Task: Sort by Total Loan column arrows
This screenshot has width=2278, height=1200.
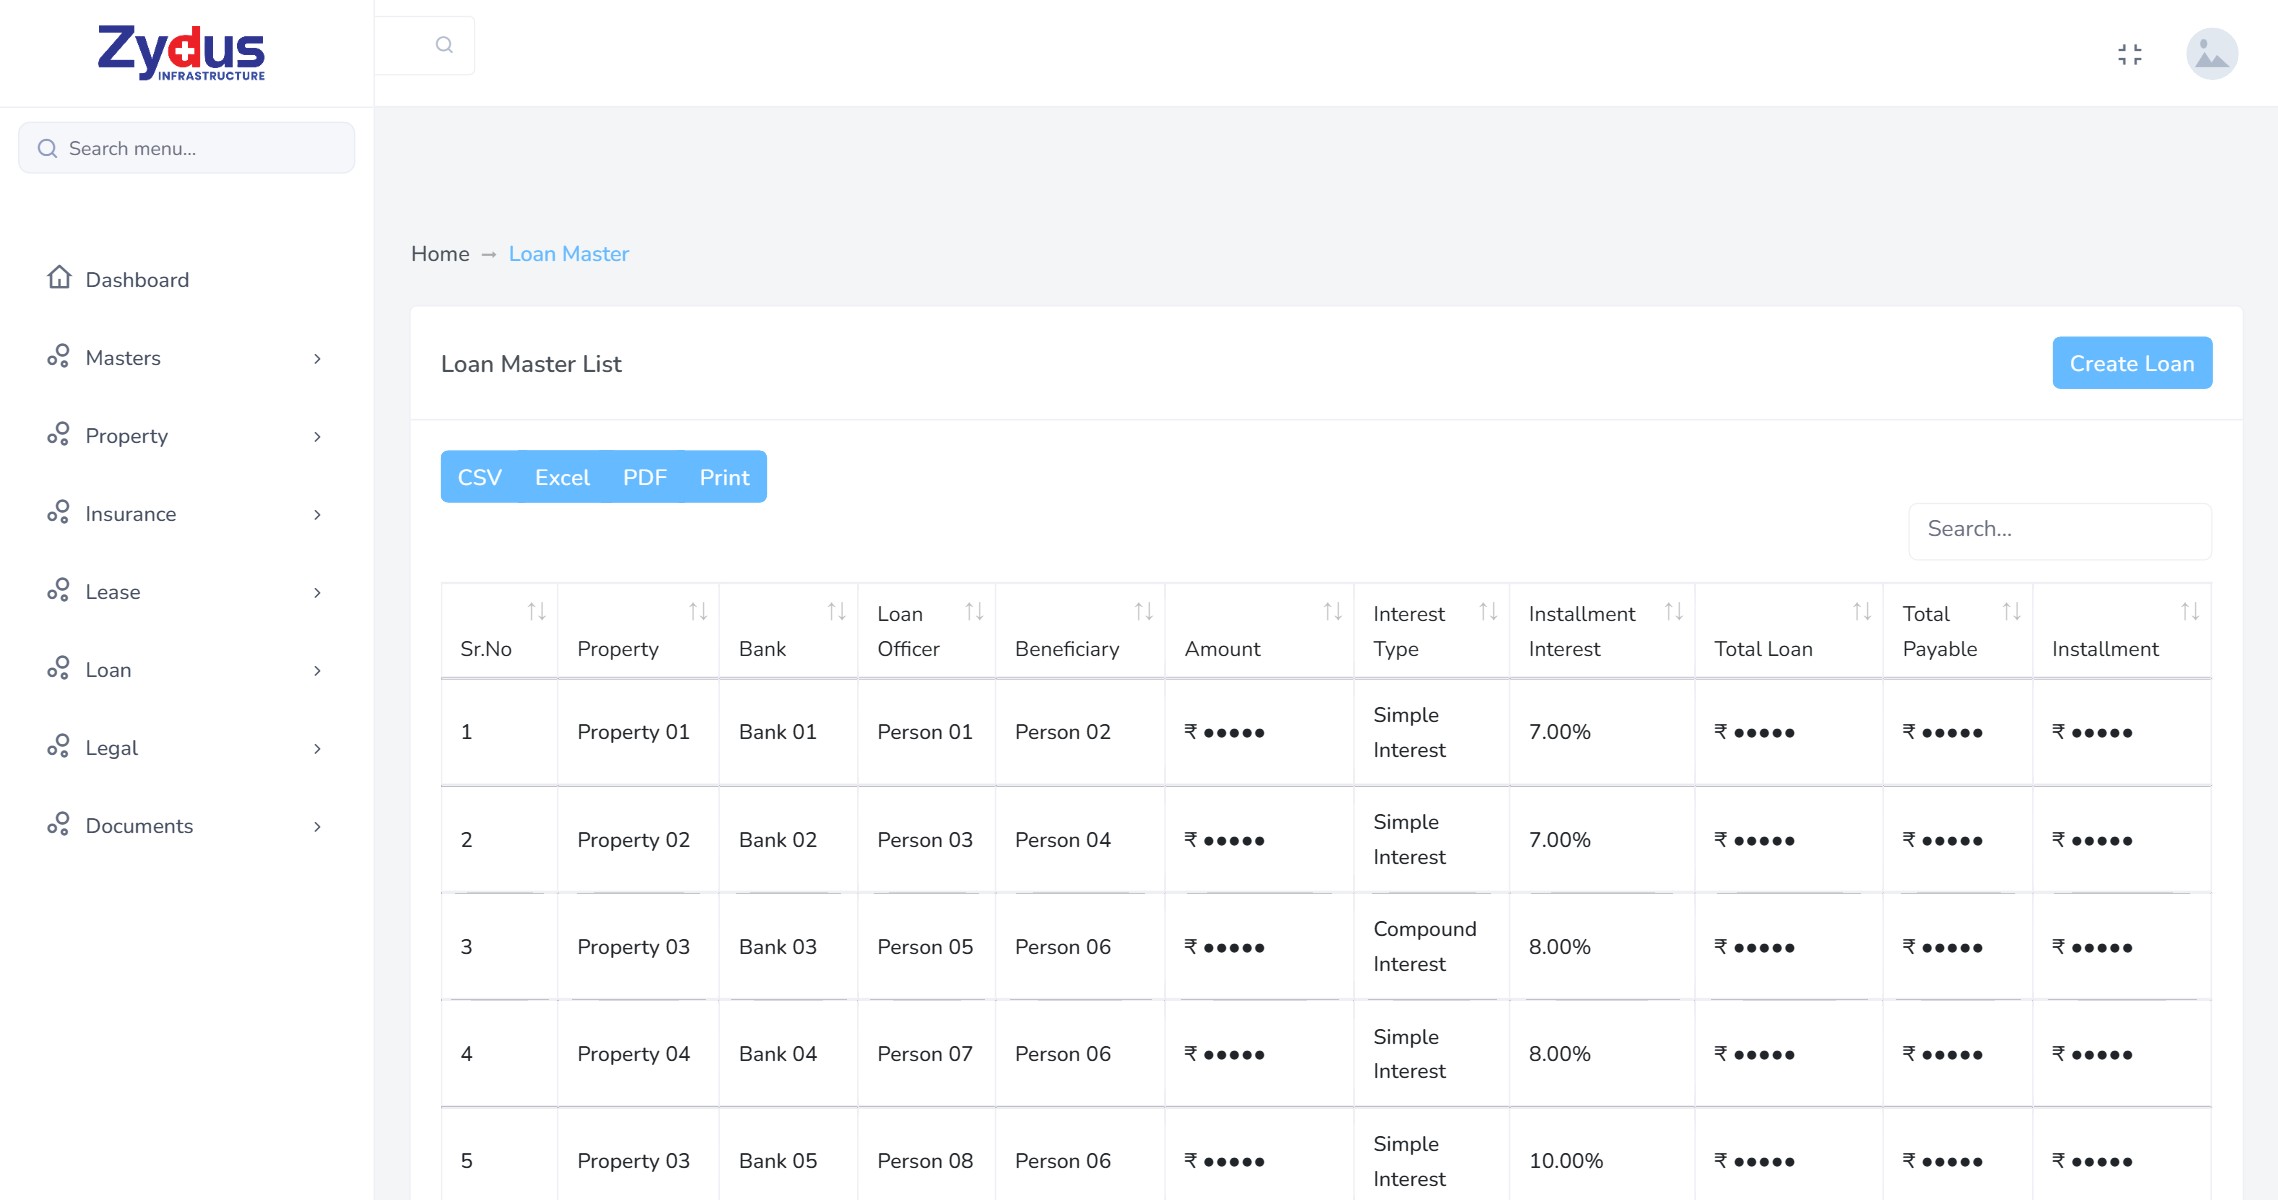Action: pyautogui.click(x=1862, y=611)
